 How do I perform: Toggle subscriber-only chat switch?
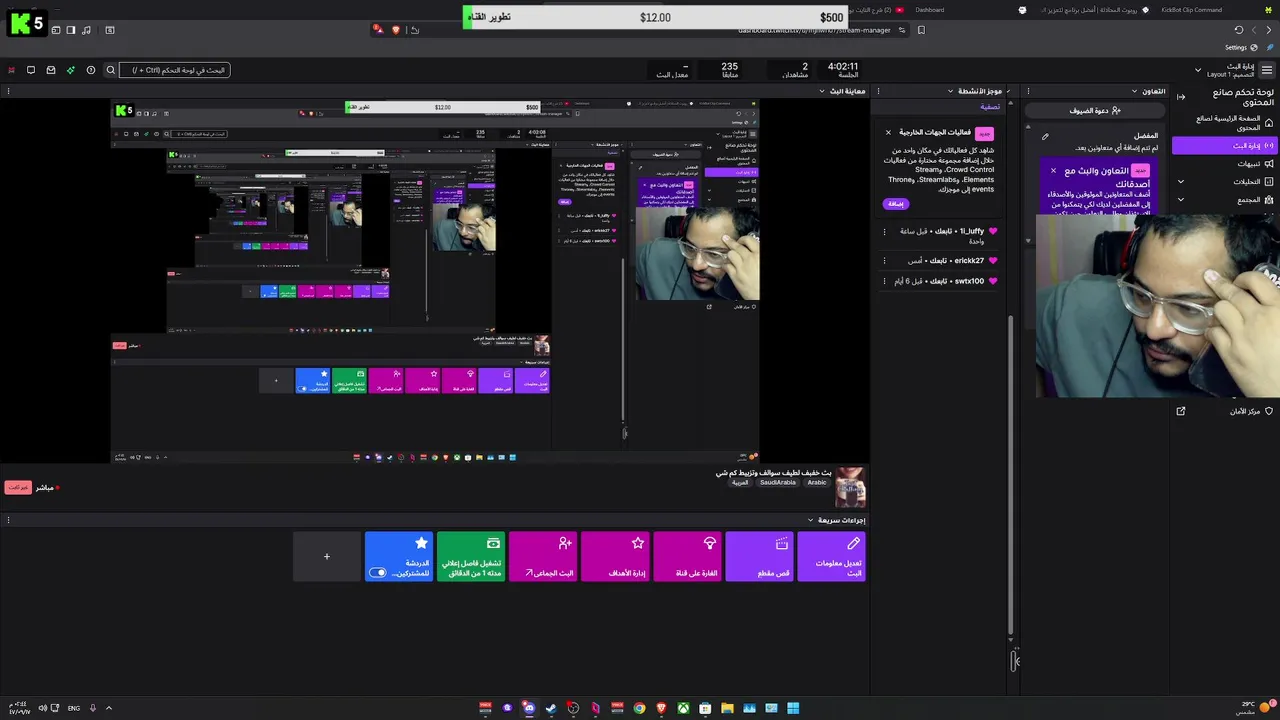point(378,573)
